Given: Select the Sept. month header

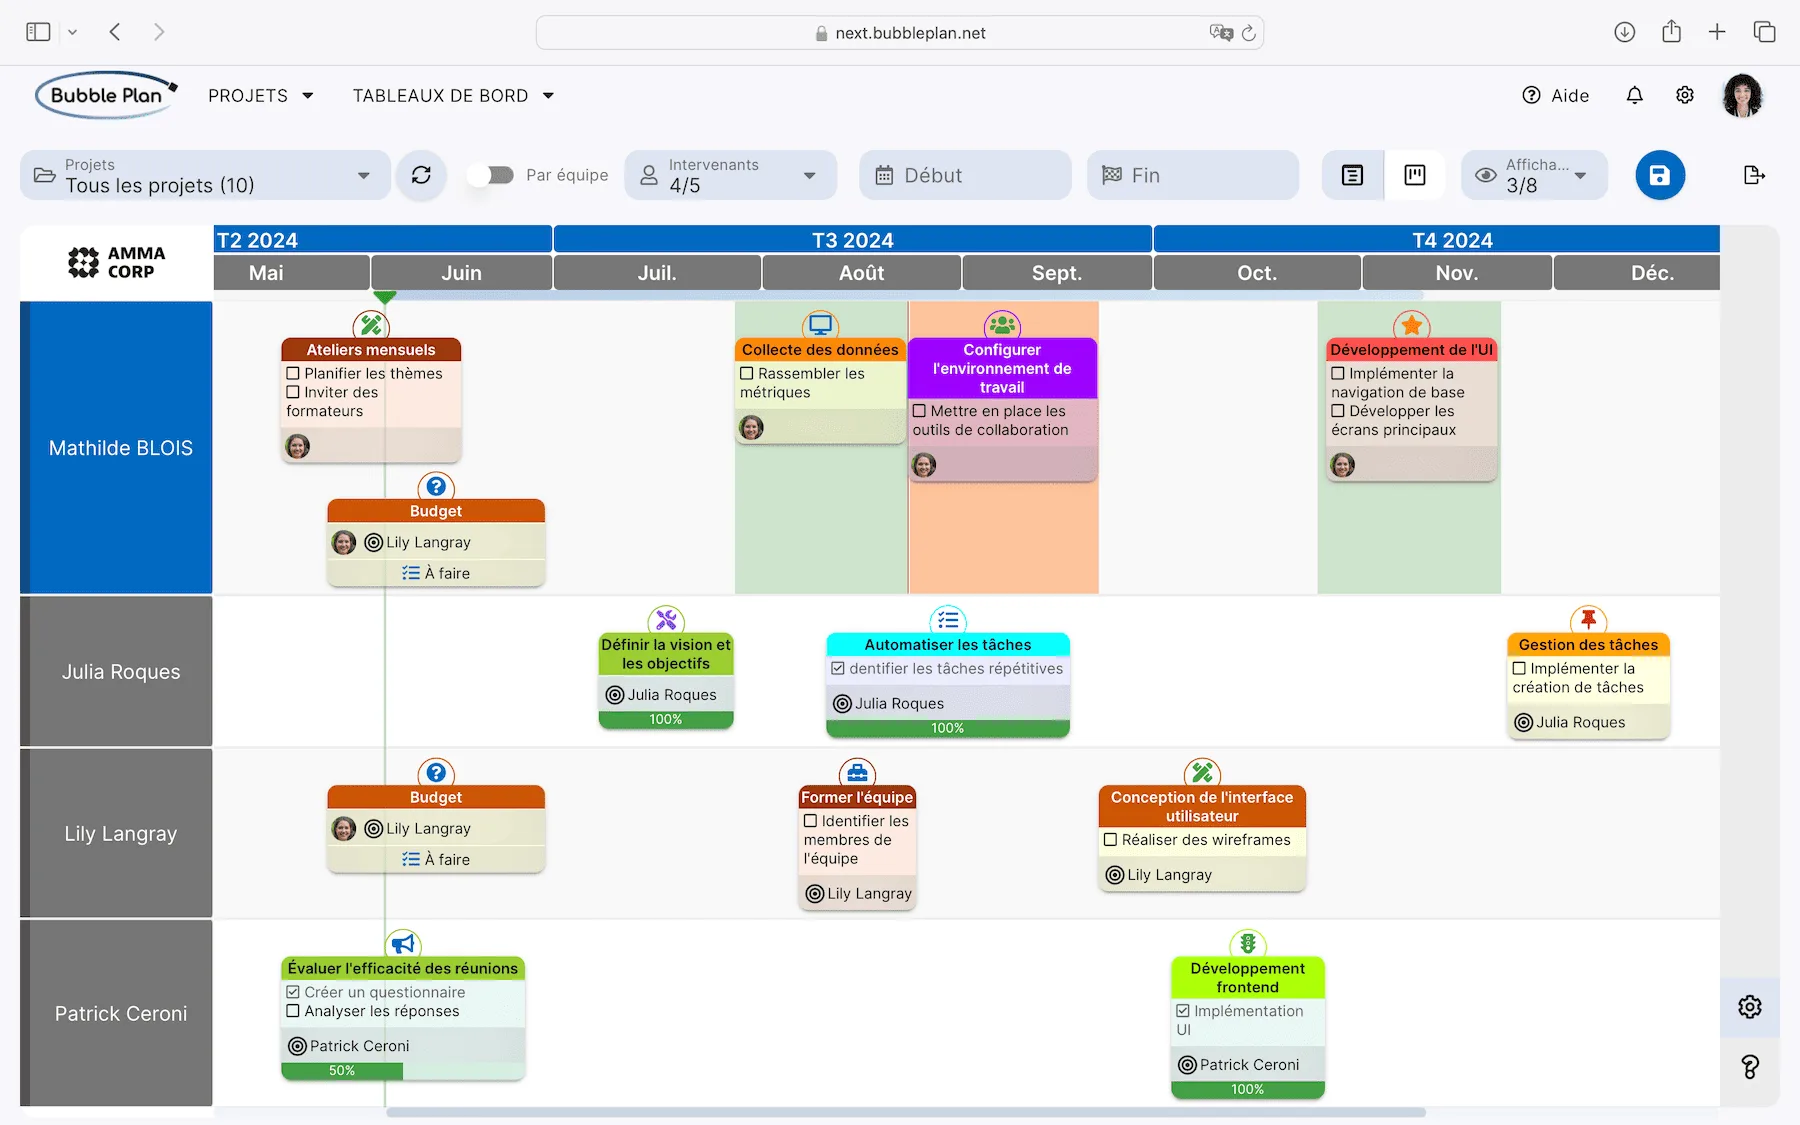Looking at the screenshot, I should (1057, 273).
